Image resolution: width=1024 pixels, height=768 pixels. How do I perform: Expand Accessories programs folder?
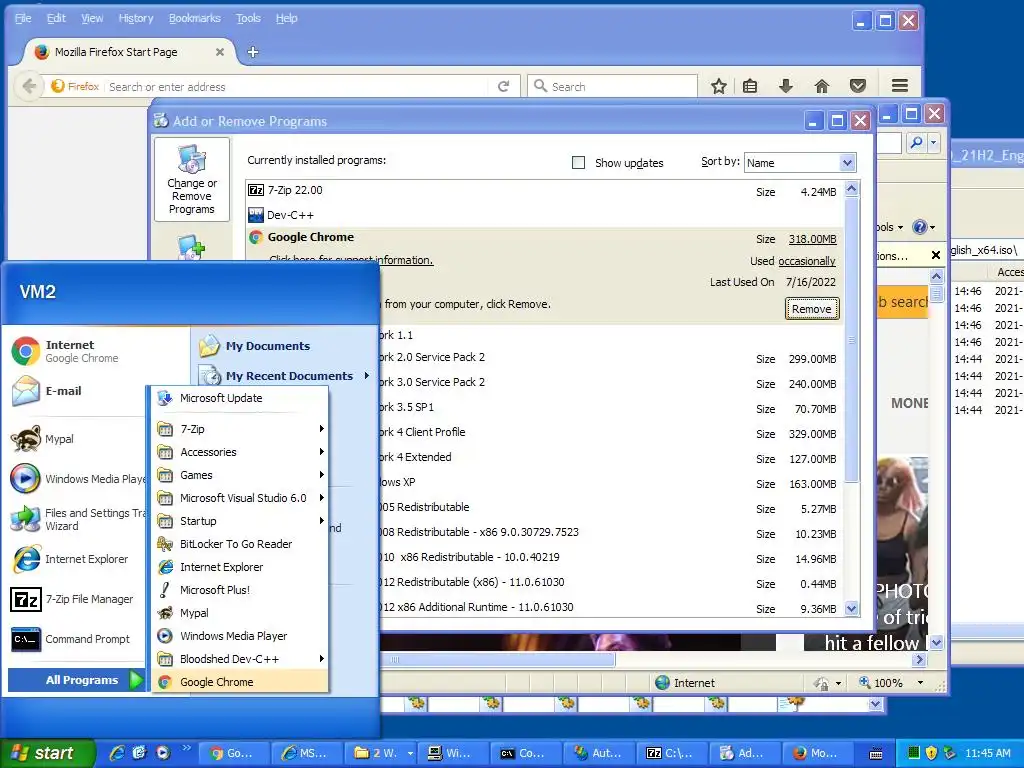tap(240, 452)
